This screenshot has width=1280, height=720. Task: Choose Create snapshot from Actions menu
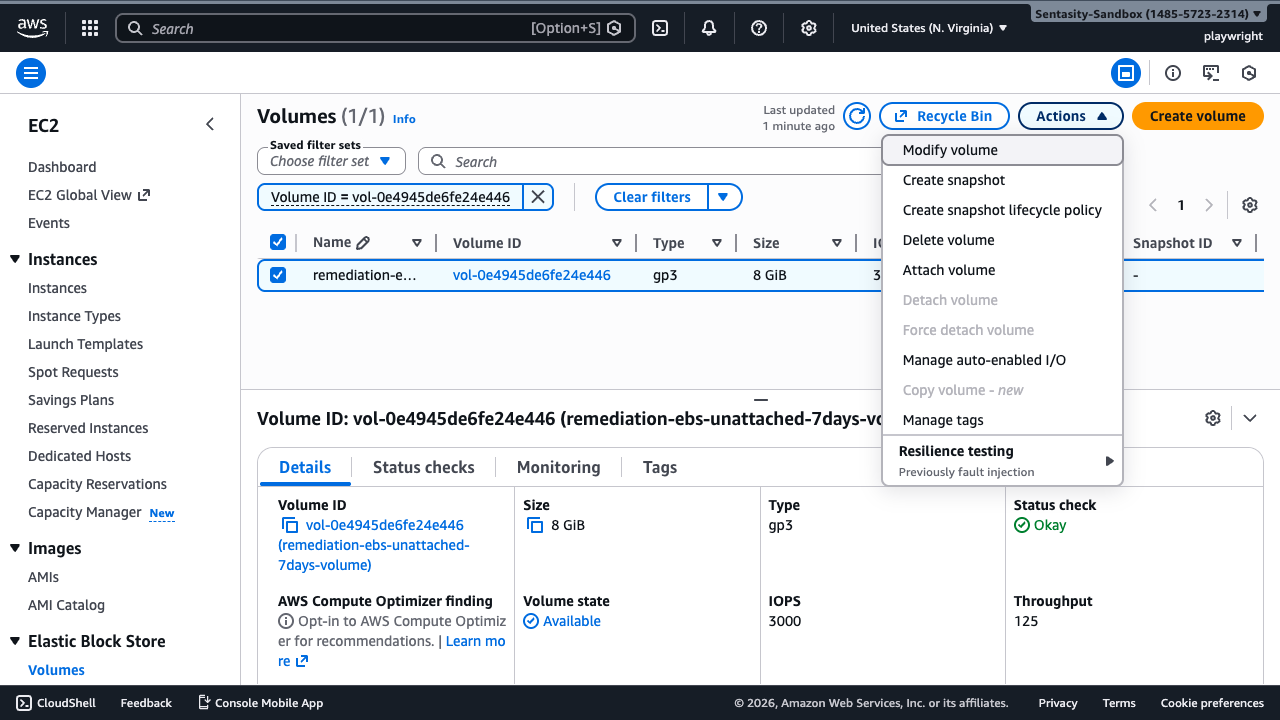pos(954,180)
